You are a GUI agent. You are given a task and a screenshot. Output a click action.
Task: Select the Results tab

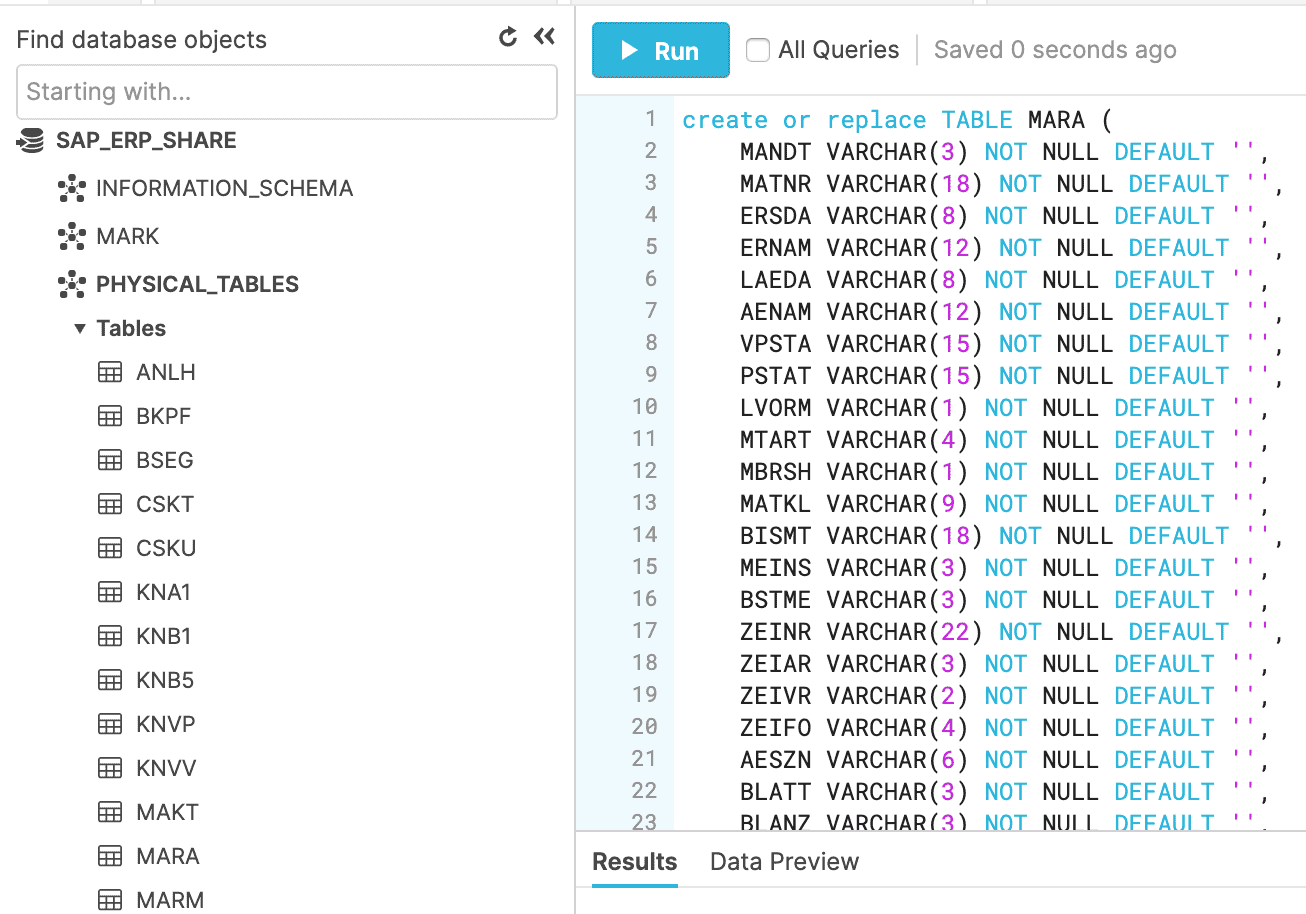coord(634,862)
